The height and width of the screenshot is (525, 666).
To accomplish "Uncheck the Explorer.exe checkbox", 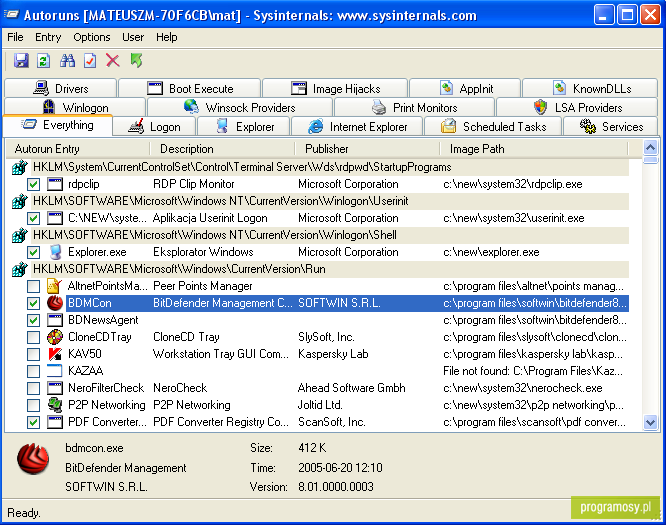I will [33, 252].
